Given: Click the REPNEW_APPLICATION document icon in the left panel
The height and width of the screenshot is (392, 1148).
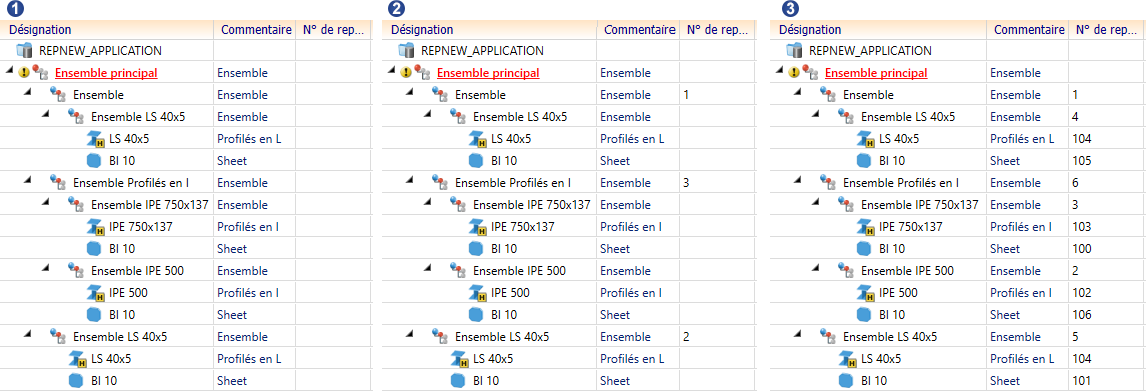Looking at the screenshot, I should tap(25, 51).
